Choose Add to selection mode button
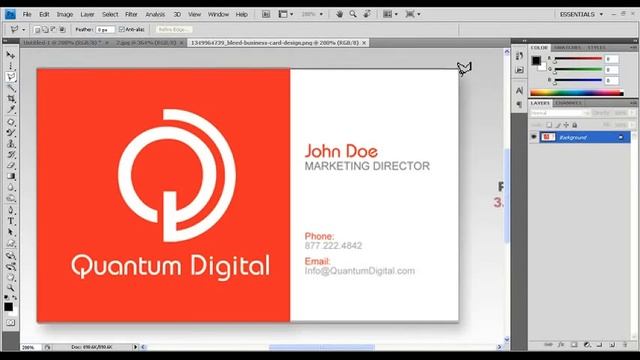This screenshot has height=360, width=640. point(45,29)
